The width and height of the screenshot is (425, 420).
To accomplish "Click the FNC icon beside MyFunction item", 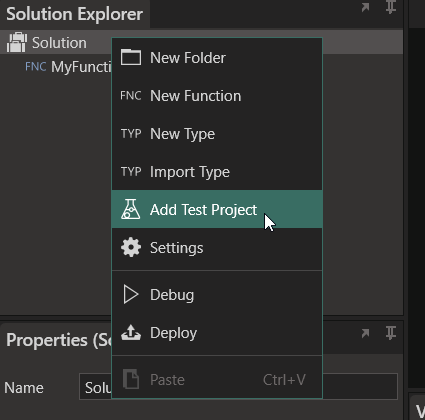I will click(x=36, y=66).
